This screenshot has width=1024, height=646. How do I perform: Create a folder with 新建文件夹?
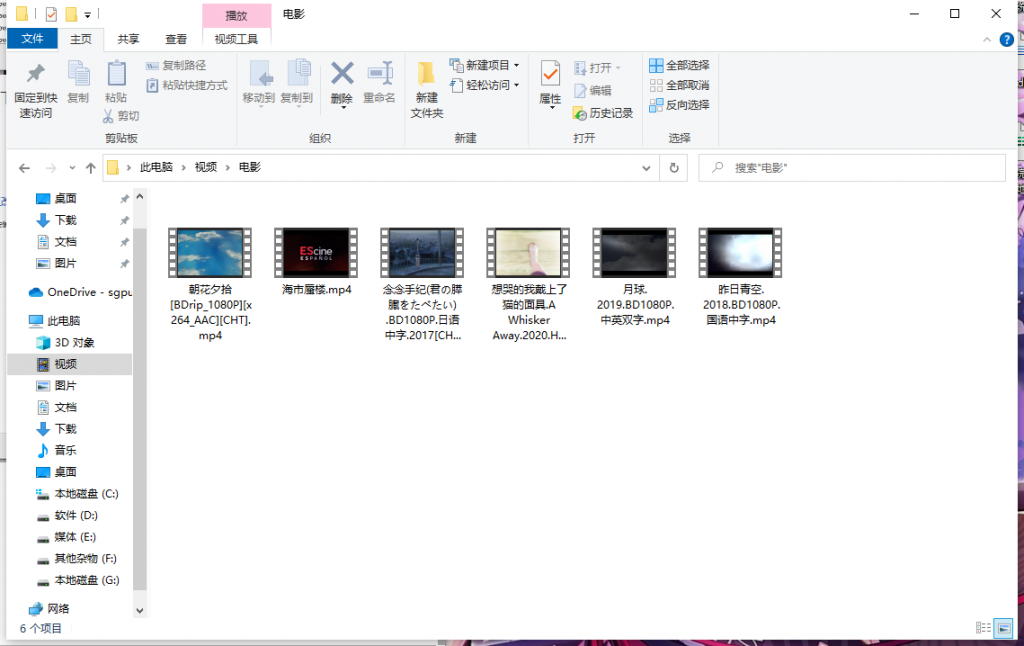pyautogui.click(x=426, y=89)
